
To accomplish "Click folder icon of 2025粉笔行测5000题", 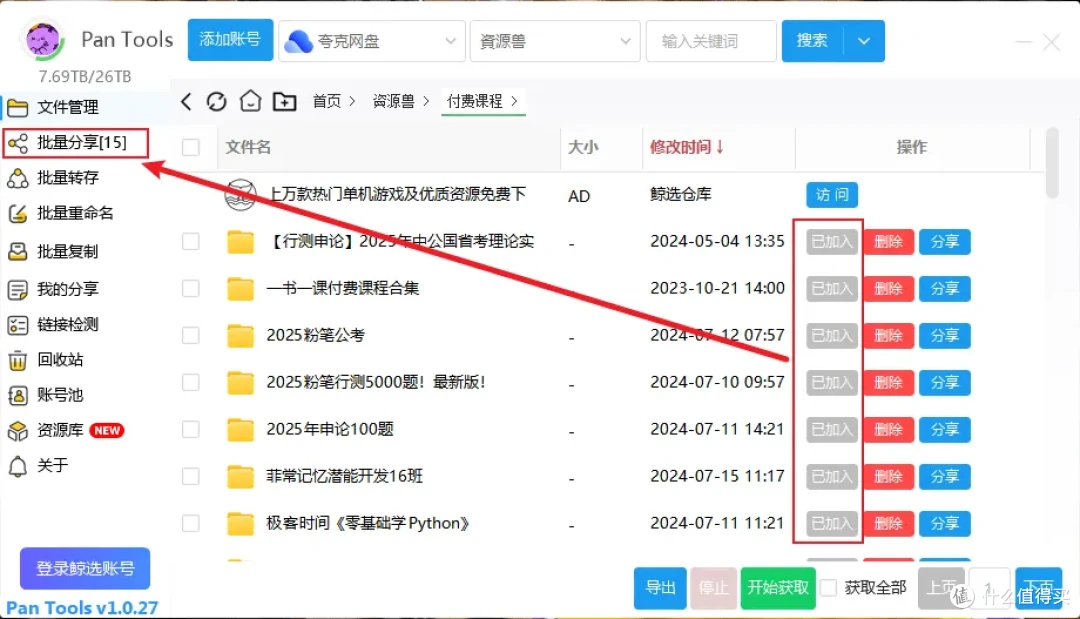I will (x=240, y=383).
